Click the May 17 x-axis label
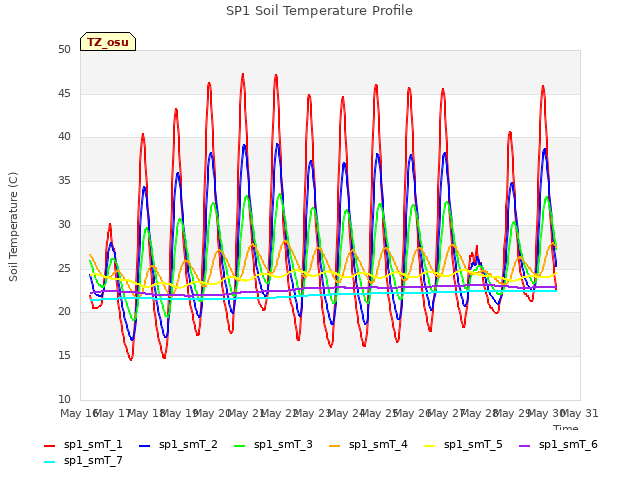This screenshot has width=640, height=480. coord(112,414)
